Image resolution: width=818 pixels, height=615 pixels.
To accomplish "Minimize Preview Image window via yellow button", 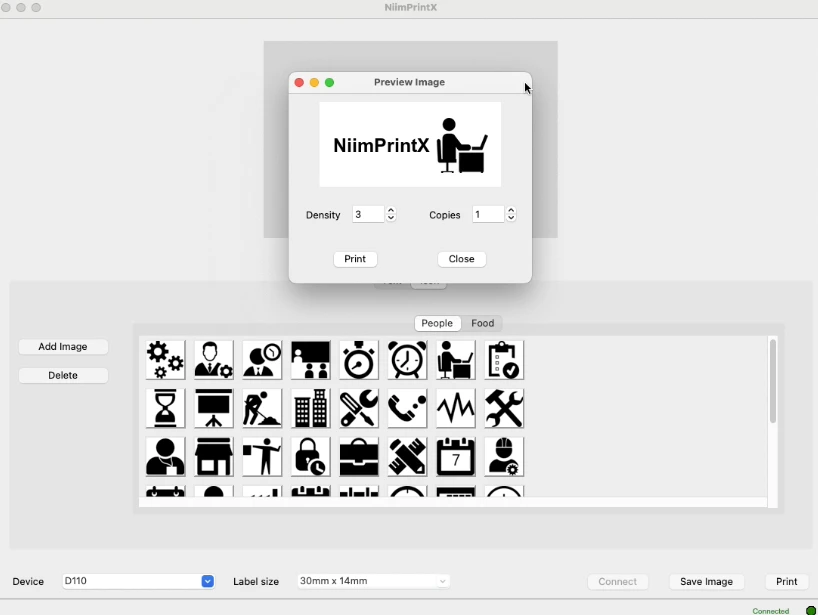I will click(x=314, y=82).
